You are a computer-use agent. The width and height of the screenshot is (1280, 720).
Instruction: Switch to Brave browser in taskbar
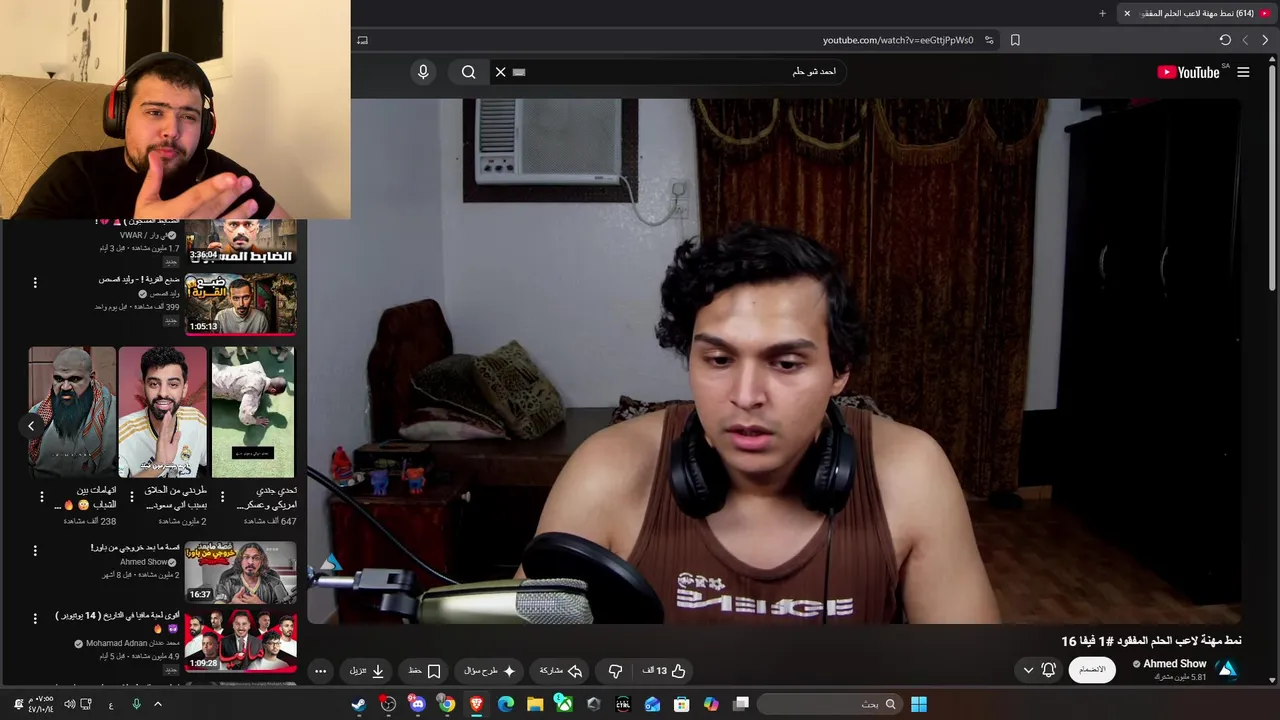click(476, 704)
